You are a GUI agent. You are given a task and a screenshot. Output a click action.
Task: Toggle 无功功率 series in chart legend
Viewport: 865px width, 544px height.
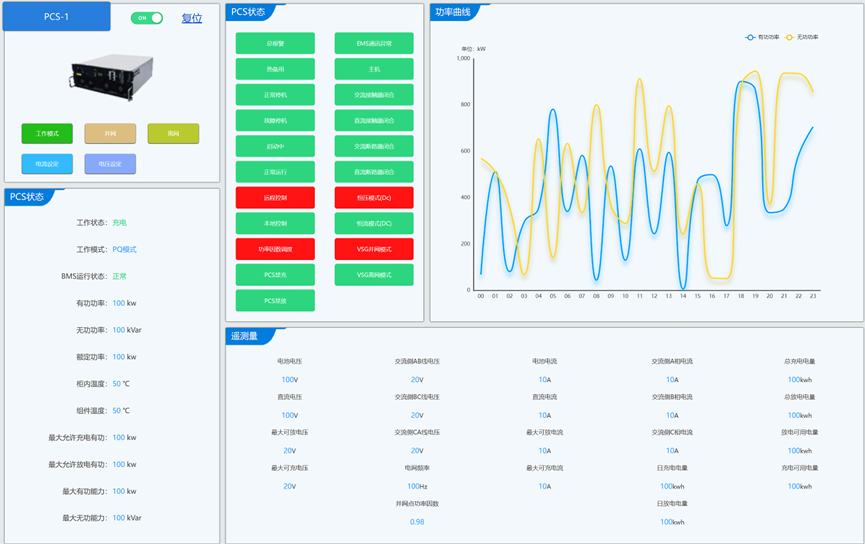[x=802, y=37]
